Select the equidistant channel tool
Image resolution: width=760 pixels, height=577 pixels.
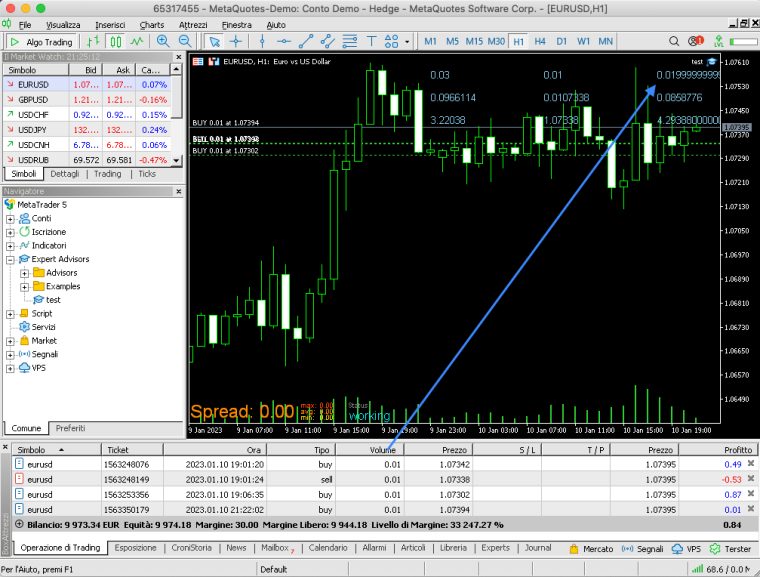[328, 42]
